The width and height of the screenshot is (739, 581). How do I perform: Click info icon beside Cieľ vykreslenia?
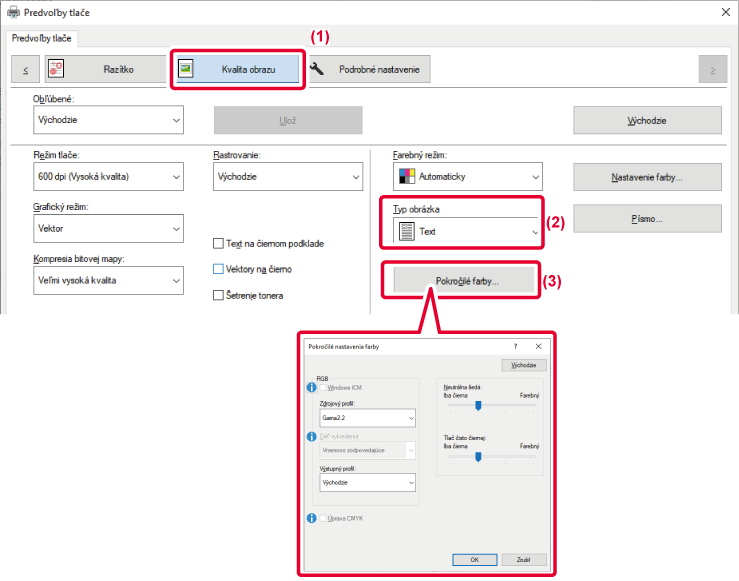pyautogui.click(x=311, y=437)
